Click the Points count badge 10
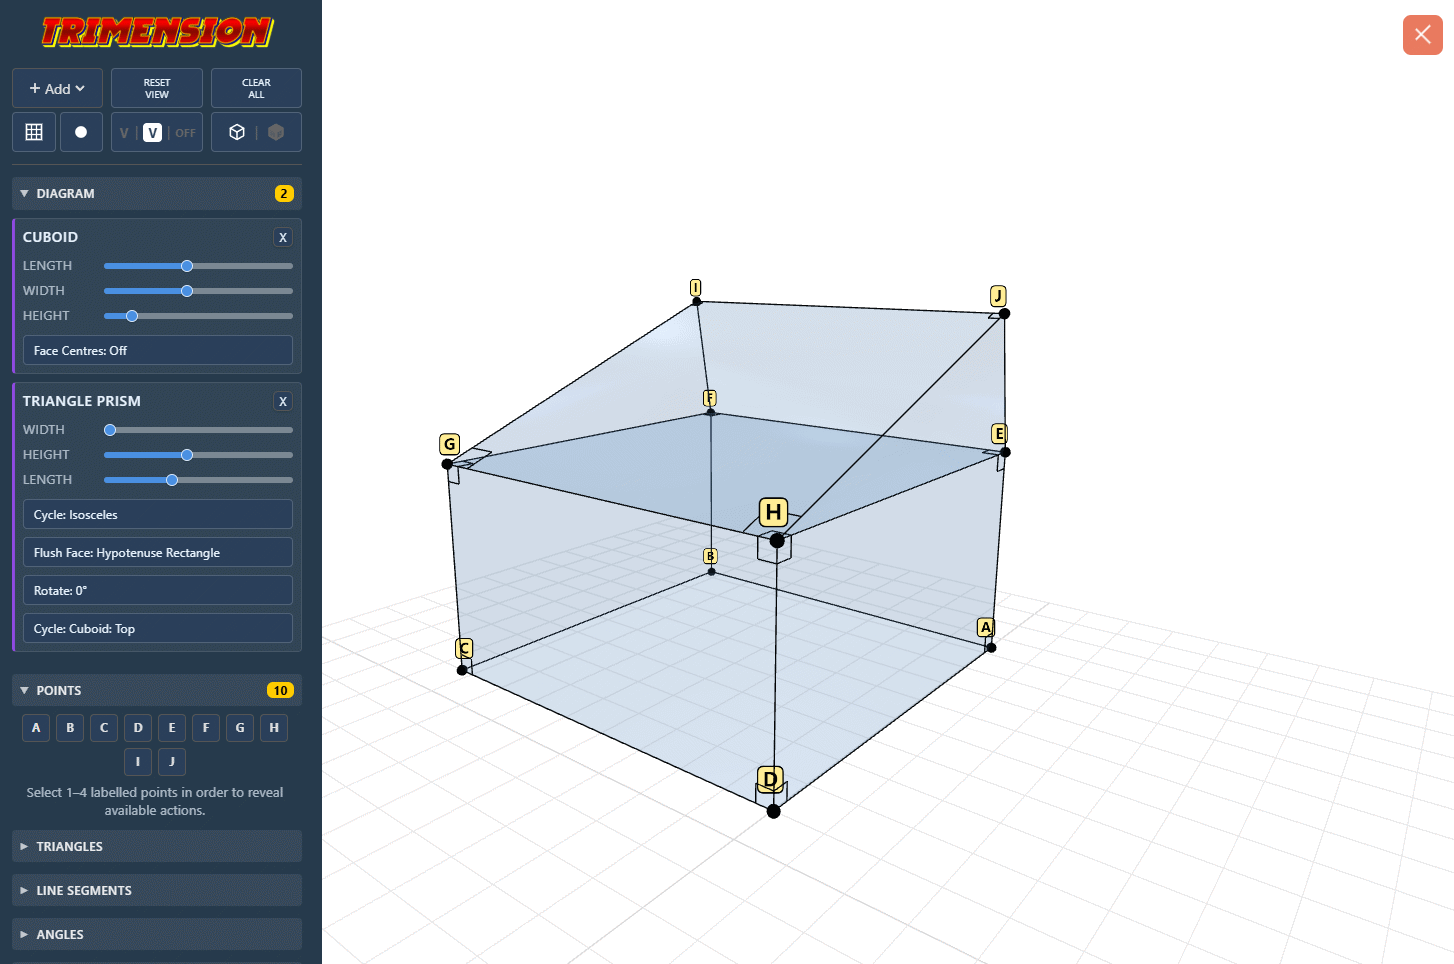The width and height of the screenshot is (1454, 964). pyautogui.click(x=280, y=691)
